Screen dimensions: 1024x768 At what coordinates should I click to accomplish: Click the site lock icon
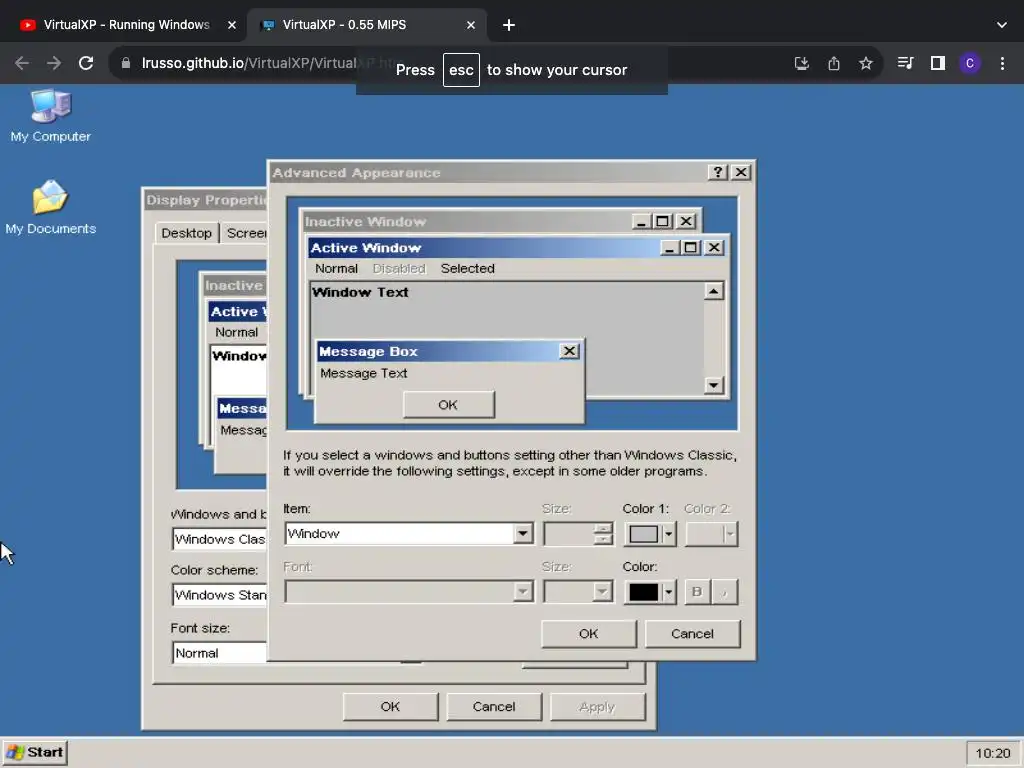[x=126, y=63]
